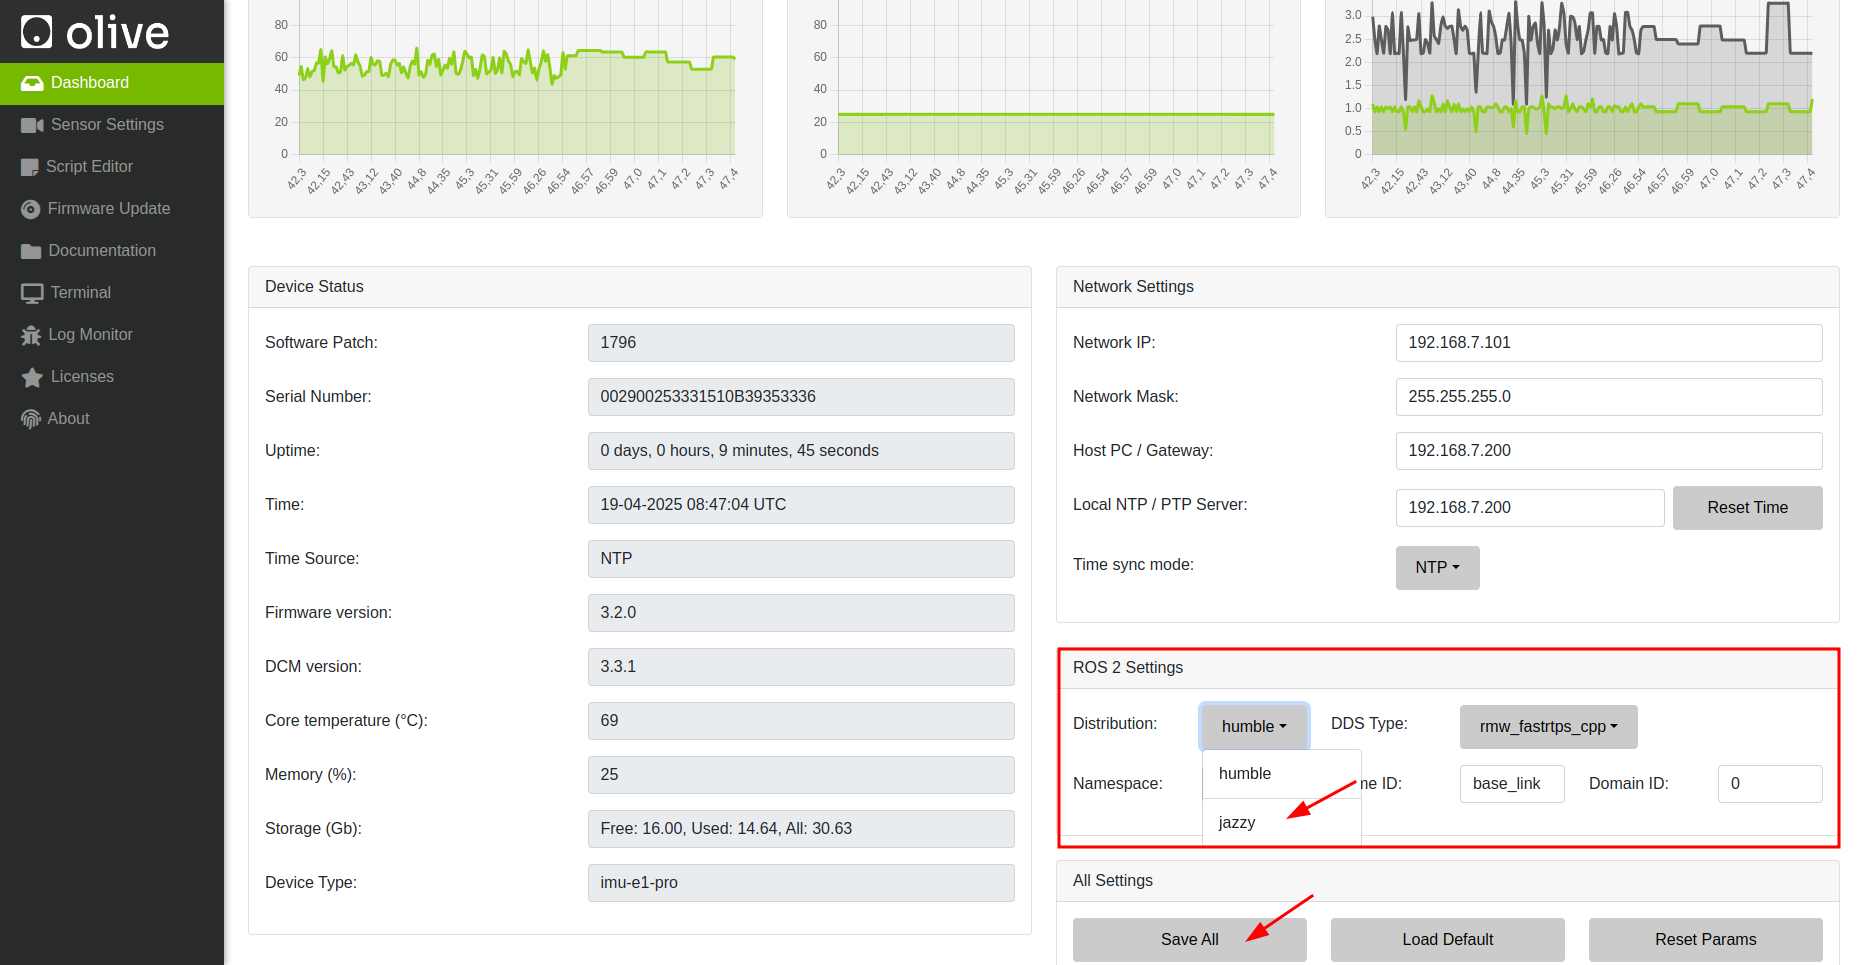The width and height of the screenshot is (1862, 965).
Task: Expand the Time sync mode NTP dropdown
Action: point(1437,567)
